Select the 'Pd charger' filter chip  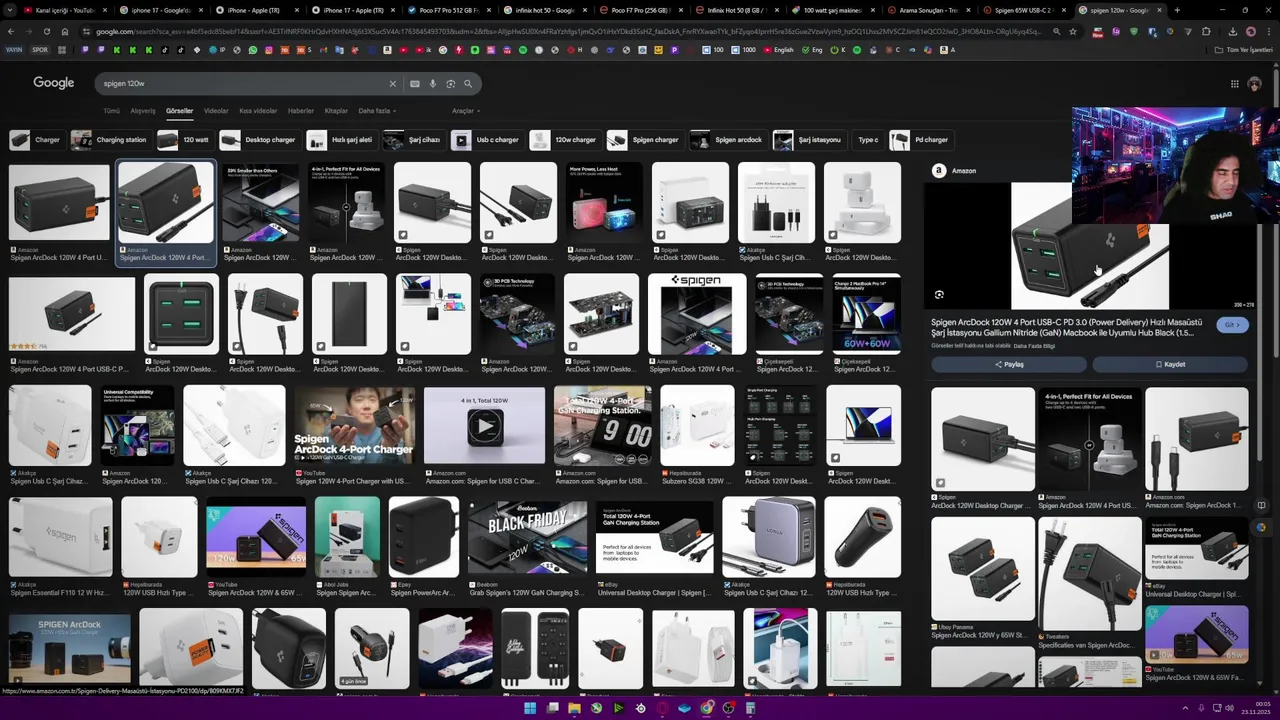pos(920,140)
